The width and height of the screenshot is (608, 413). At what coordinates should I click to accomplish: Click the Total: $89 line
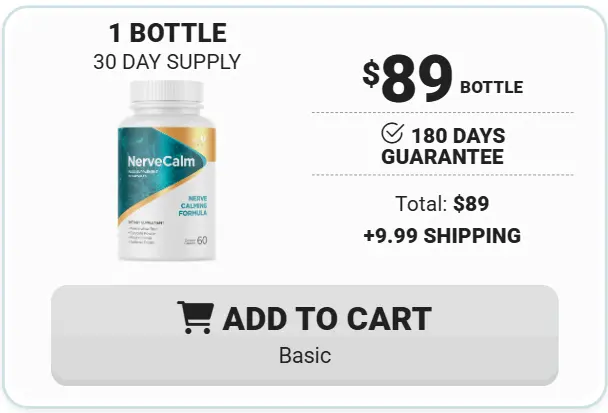[442, 204]
